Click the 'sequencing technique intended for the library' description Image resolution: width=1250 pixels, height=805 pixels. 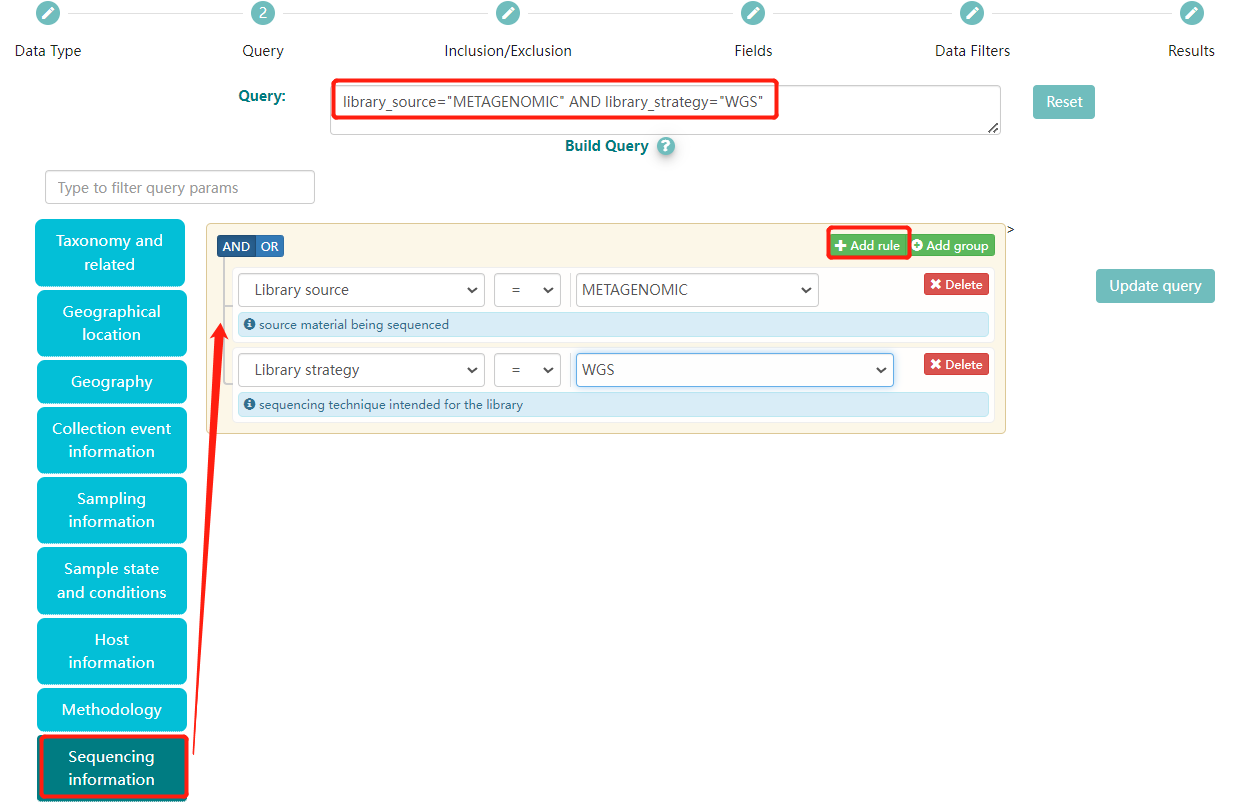pyautogui.click(x=391, y=405)
